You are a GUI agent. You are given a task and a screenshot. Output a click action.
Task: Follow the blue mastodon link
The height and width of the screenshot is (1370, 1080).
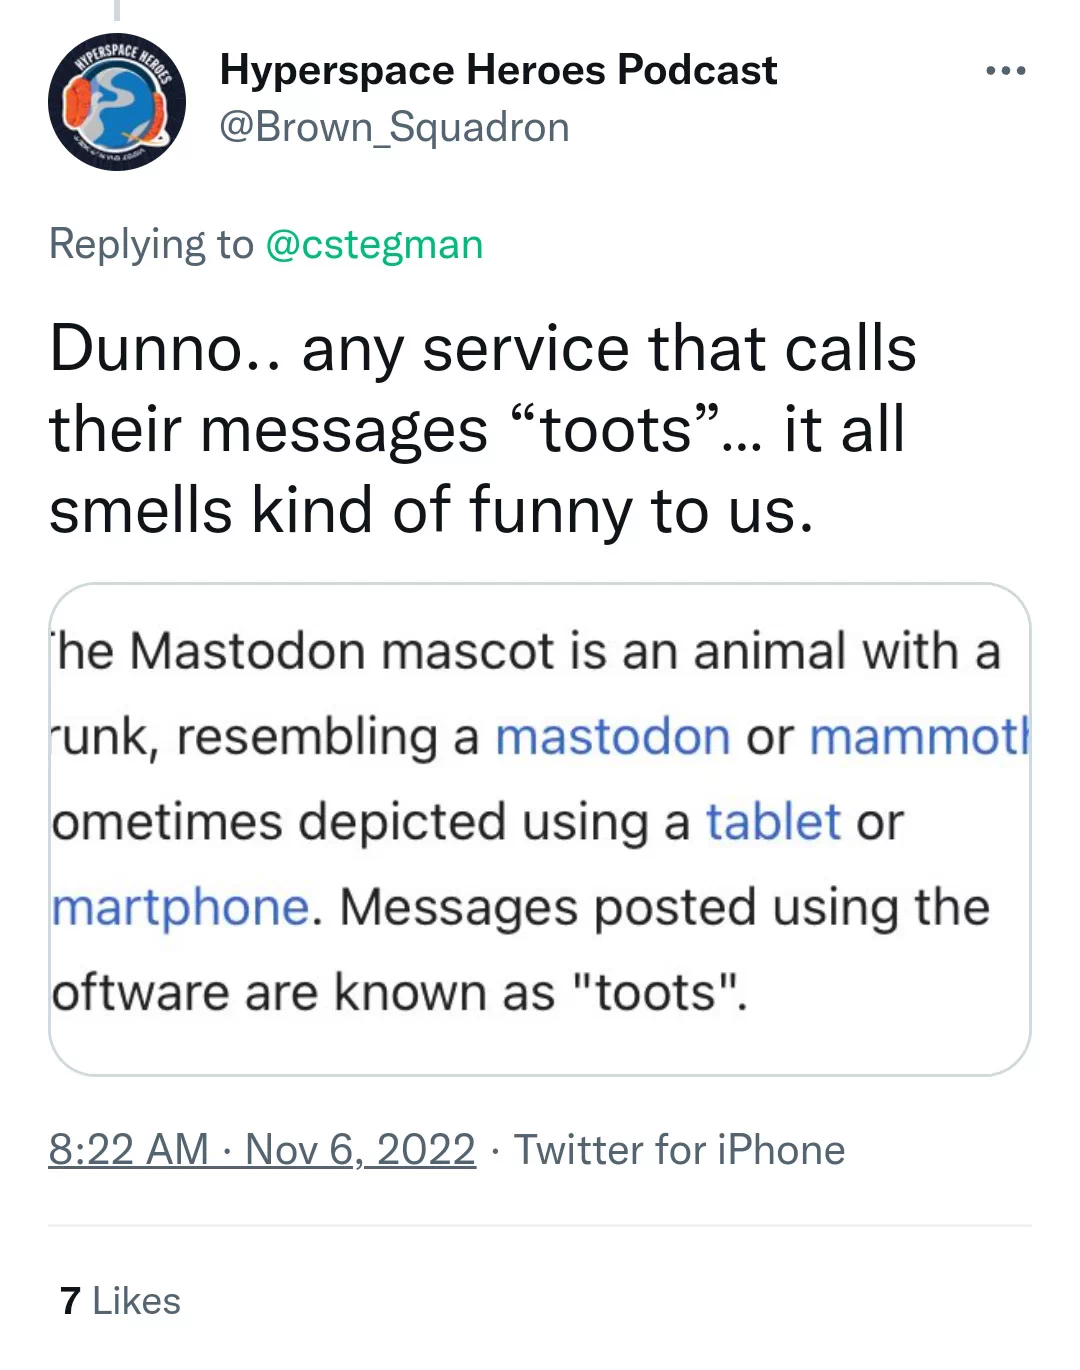(x=613, y=737)
